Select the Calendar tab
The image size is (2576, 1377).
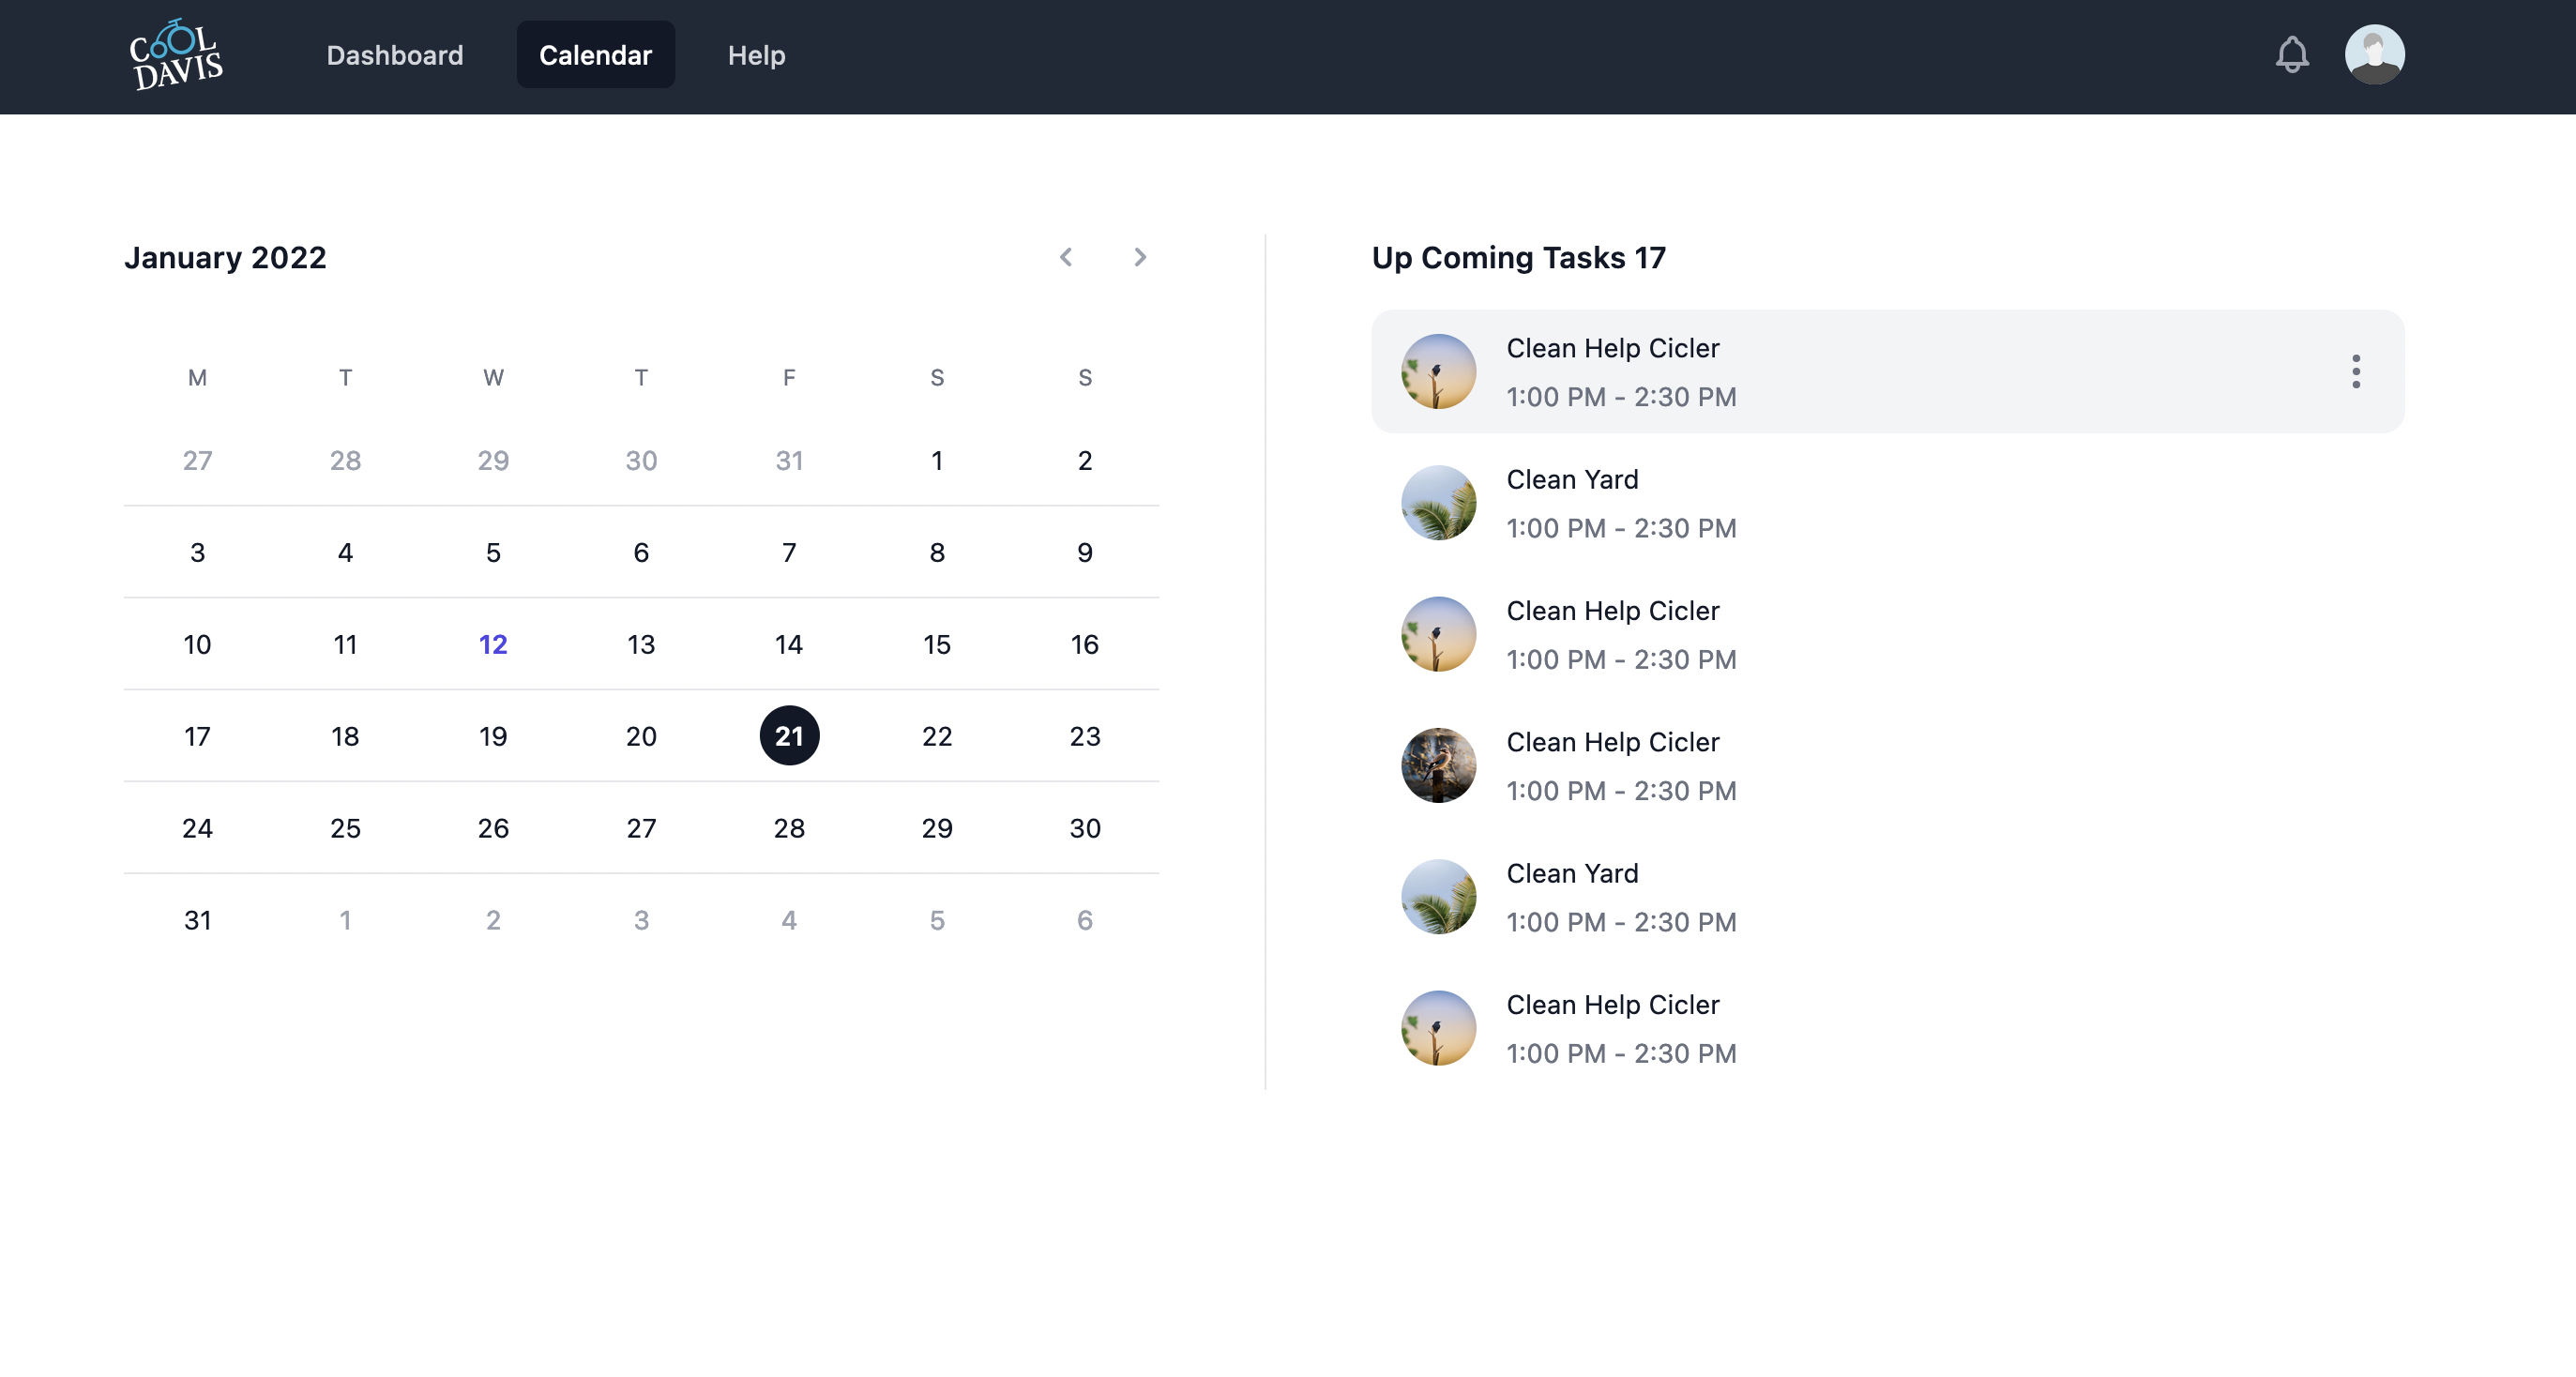595,55
